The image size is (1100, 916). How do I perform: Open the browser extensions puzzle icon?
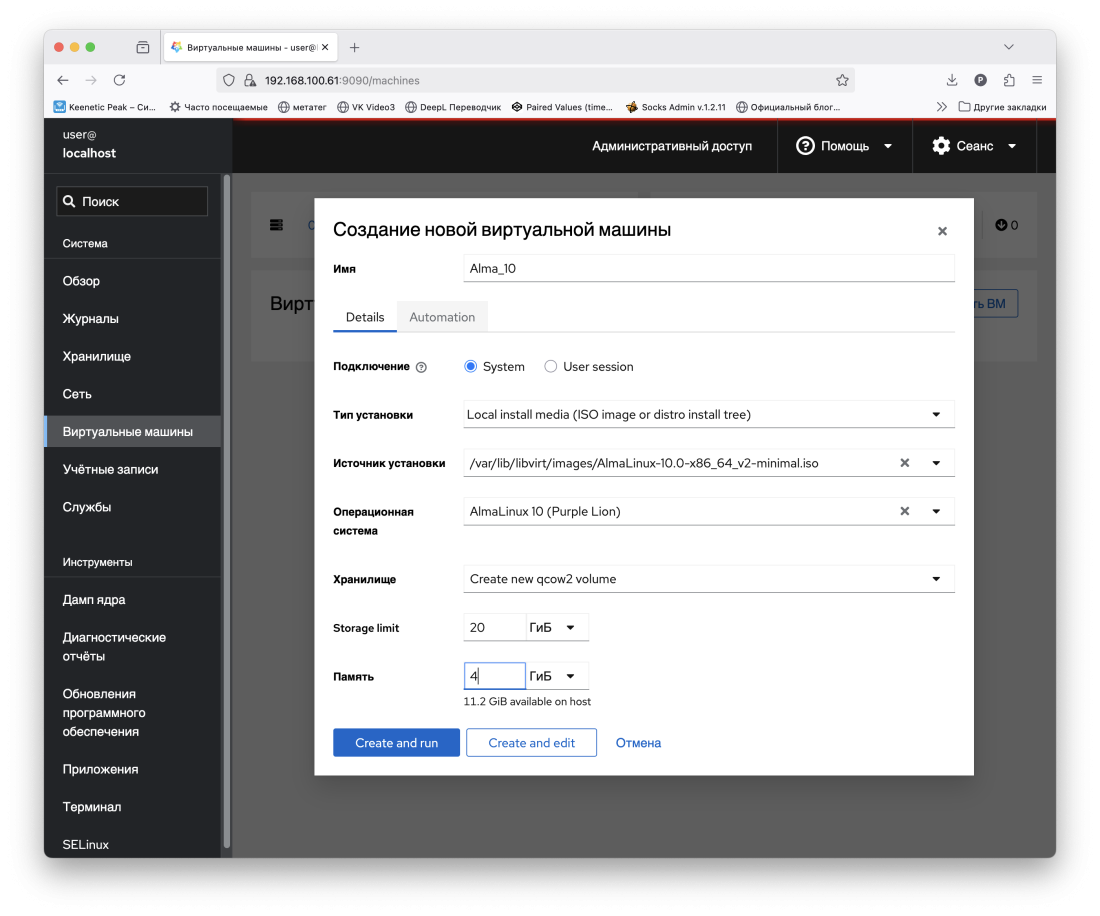(1008, 80)
